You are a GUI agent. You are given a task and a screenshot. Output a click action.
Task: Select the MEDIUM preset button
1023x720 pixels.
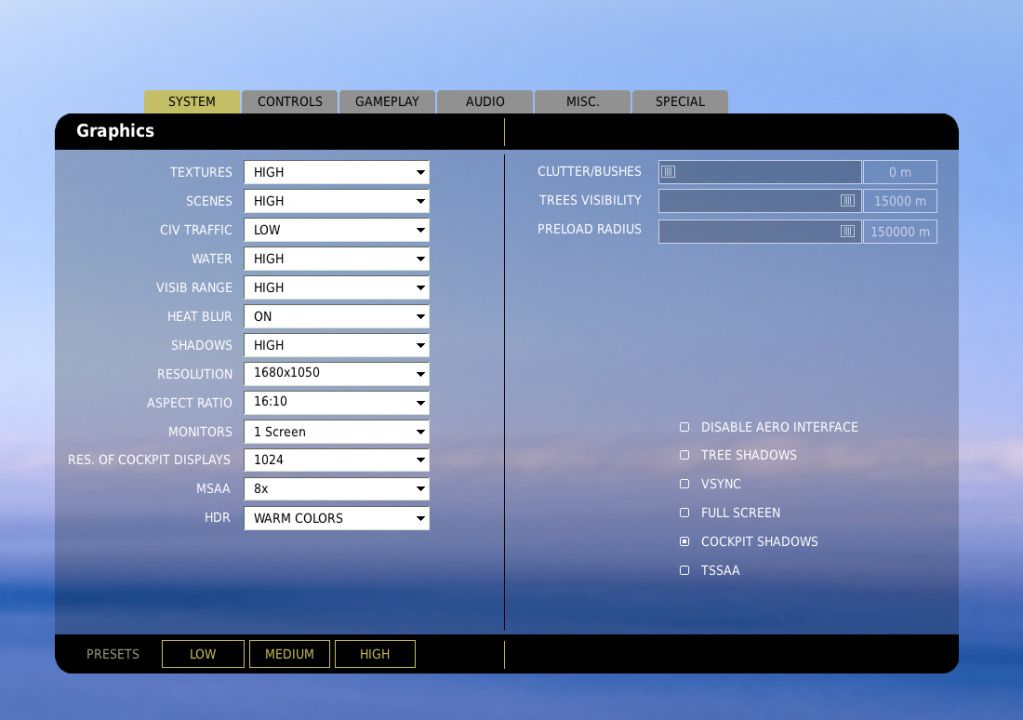tap(289, 653)
